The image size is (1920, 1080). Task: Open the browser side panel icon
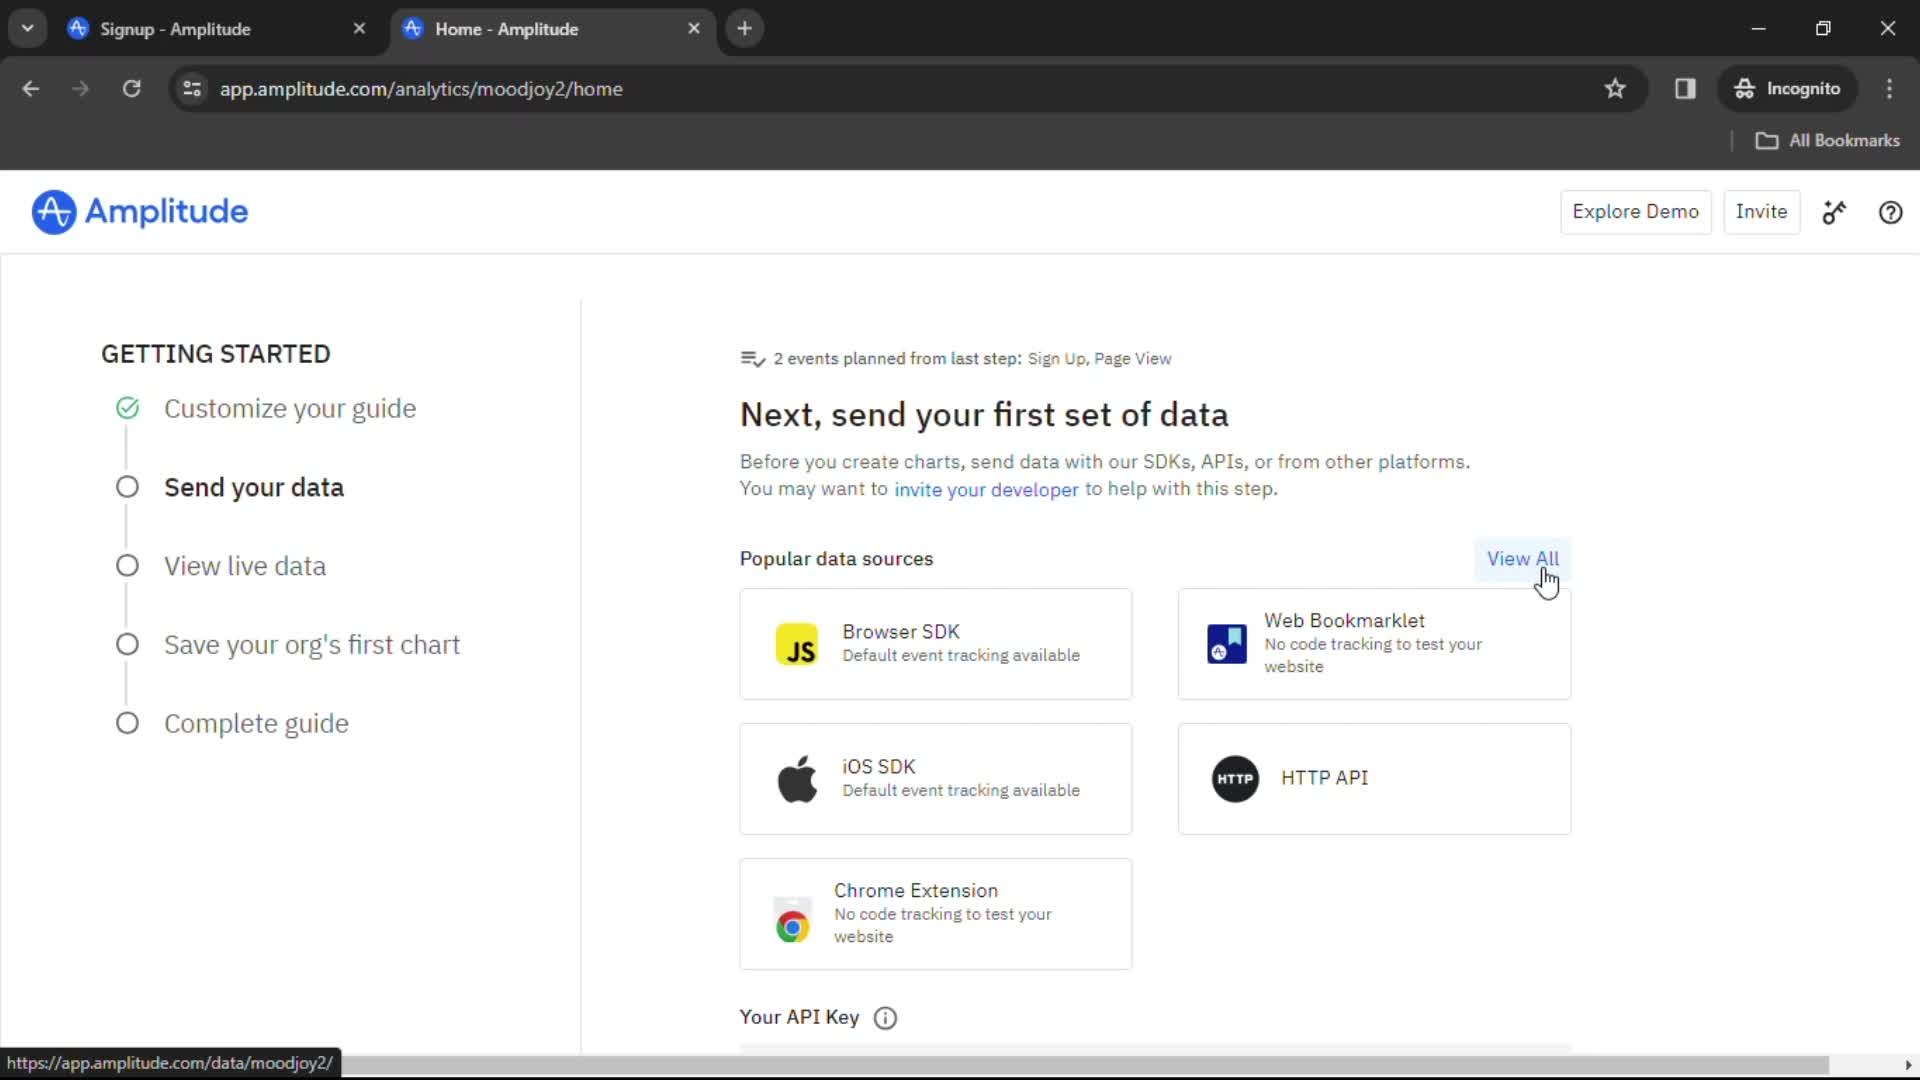pyautogui.click(x=1685, y=89)
